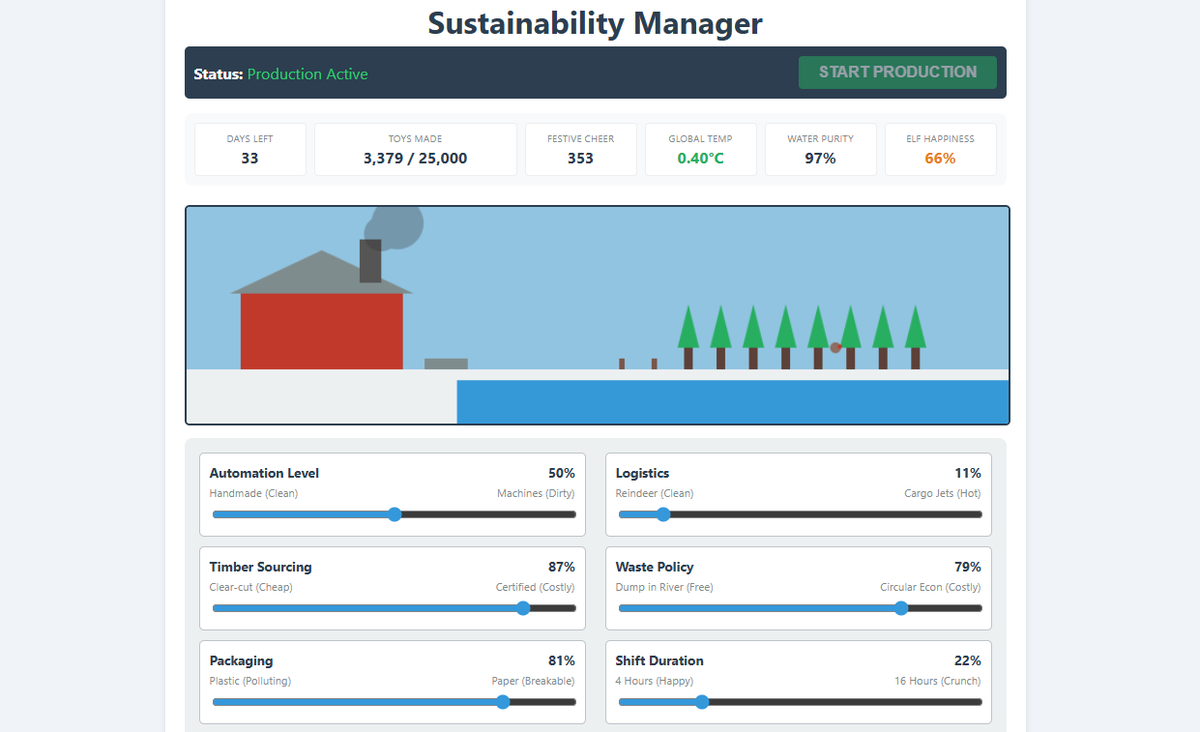The image size is (1200, 732).
Task: Click the Handmade (Clean) label
Action: (x=253, y=494)
